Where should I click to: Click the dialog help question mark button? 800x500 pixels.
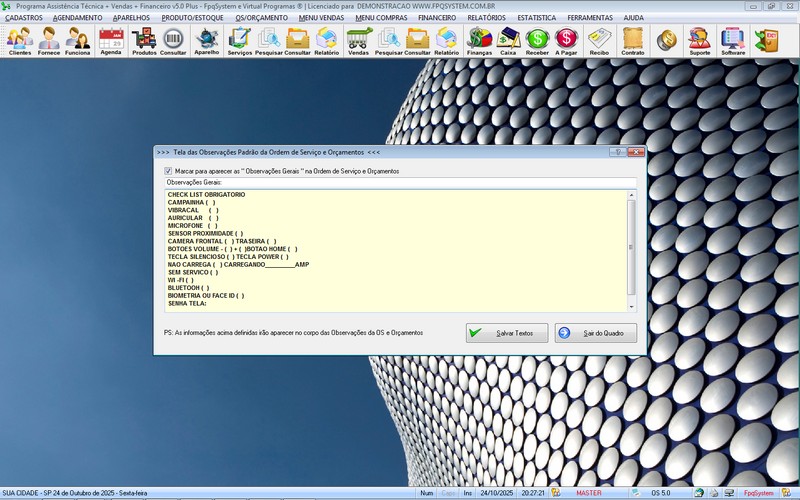coord(617,152)
